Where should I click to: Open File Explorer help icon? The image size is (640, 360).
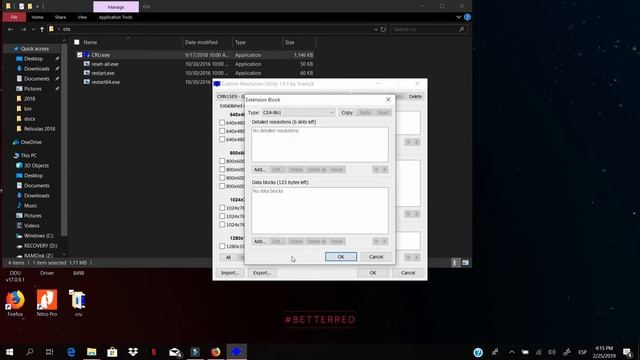point(467,17)
